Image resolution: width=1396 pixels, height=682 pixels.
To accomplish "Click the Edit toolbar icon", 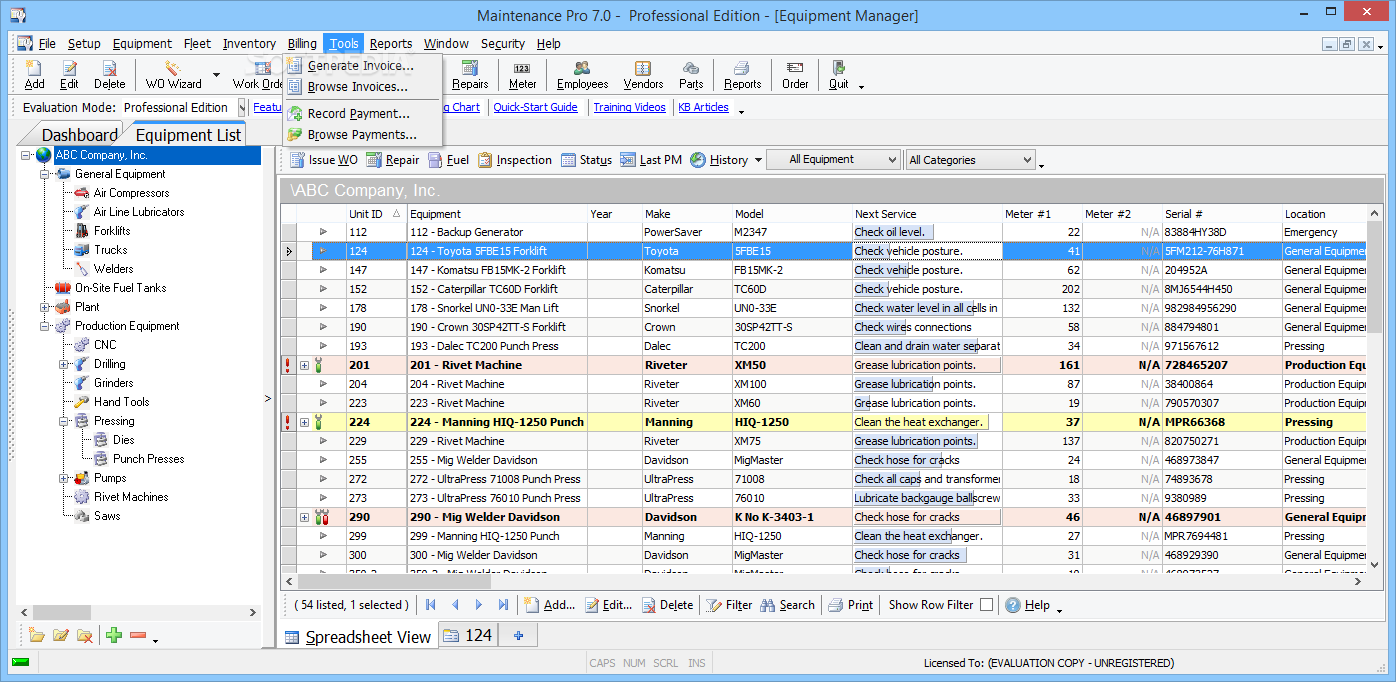I will (x=69, y=75).
